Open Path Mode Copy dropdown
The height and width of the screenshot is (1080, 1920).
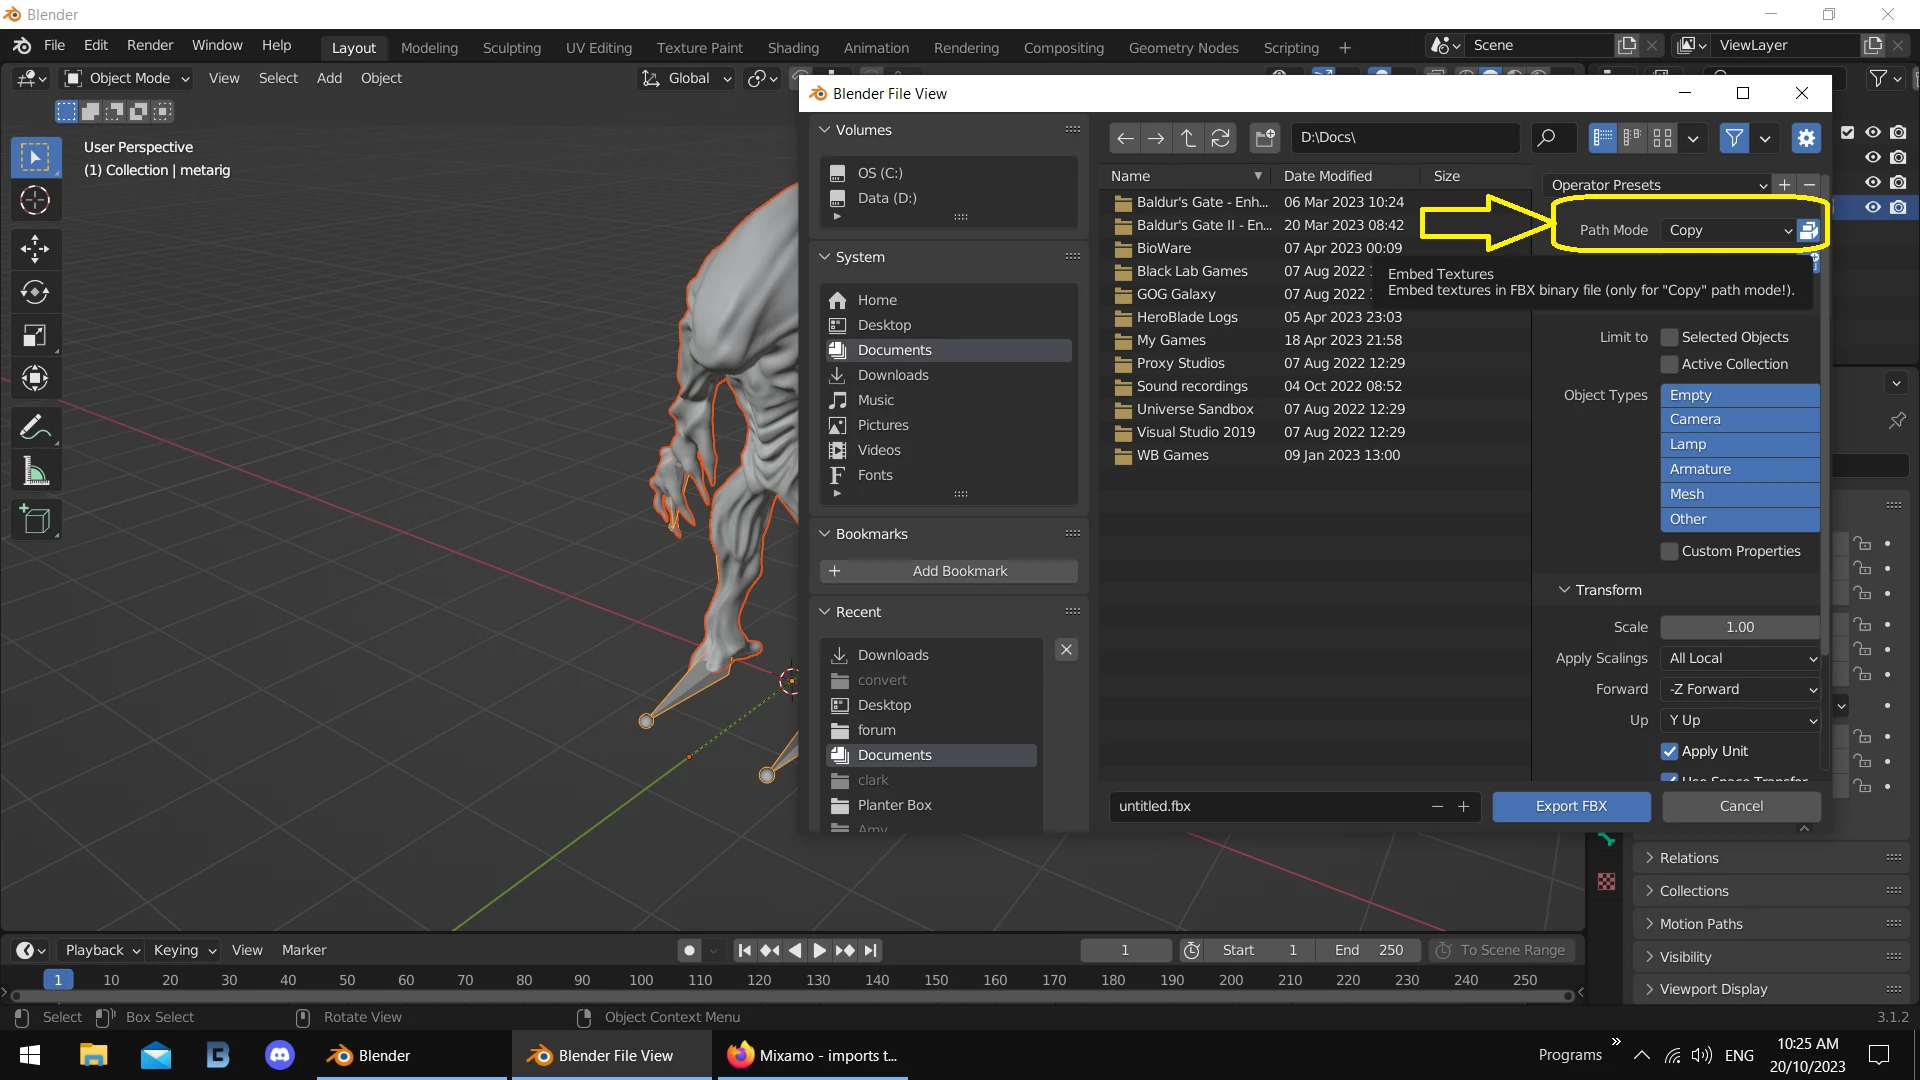point(1728,231)
